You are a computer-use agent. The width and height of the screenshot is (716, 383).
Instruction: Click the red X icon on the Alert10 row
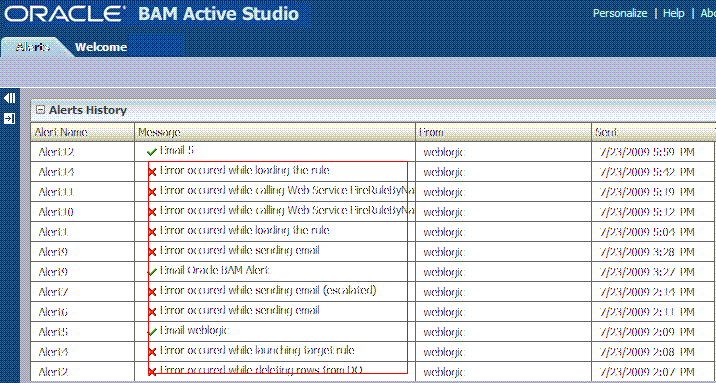[x=153, y=212]
